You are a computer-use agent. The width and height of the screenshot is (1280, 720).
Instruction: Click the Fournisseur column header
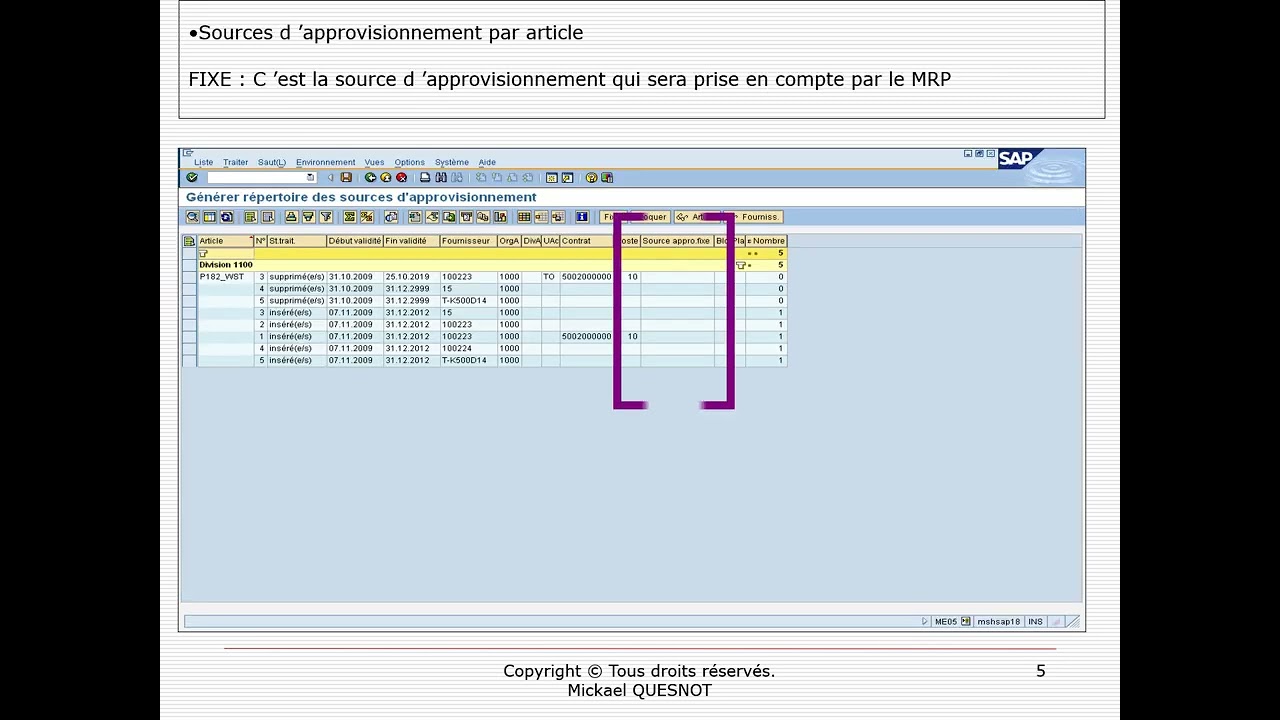click(x=468, y=241)
